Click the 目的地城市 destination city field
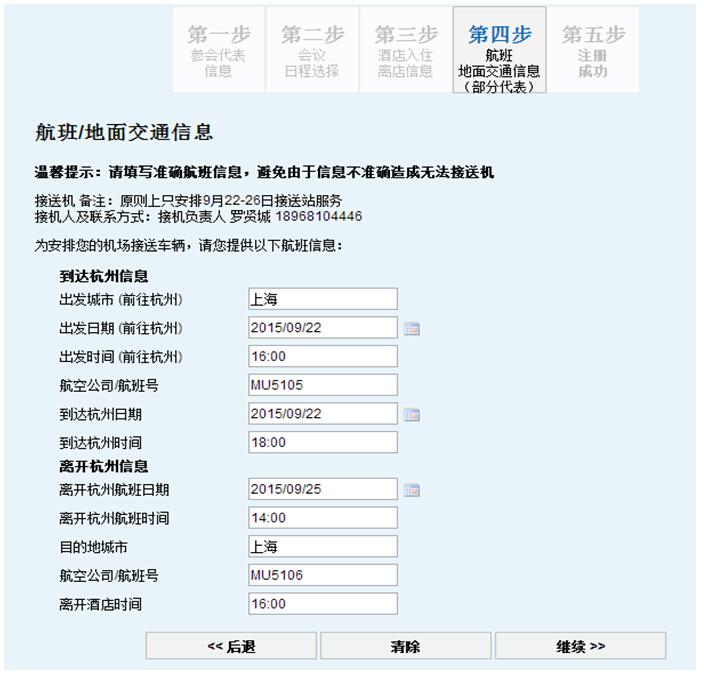This screenshot has height=678, width=704. pos(322,547)
